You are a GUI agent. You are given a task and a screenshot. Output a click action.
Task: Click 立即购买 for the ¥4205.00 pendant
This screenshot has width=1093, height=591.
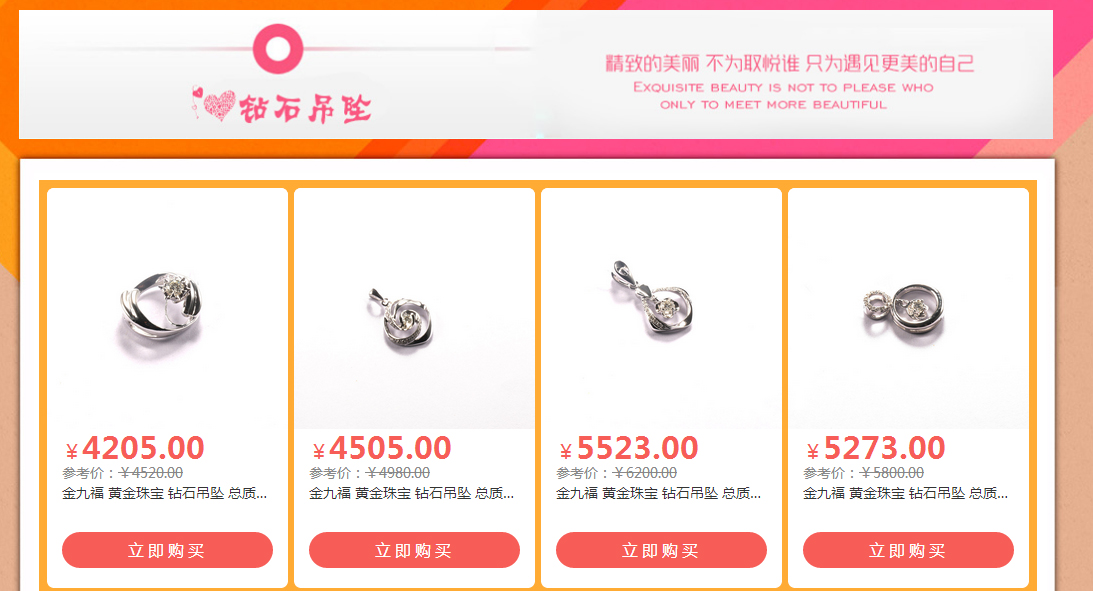(x=167, y=550)
